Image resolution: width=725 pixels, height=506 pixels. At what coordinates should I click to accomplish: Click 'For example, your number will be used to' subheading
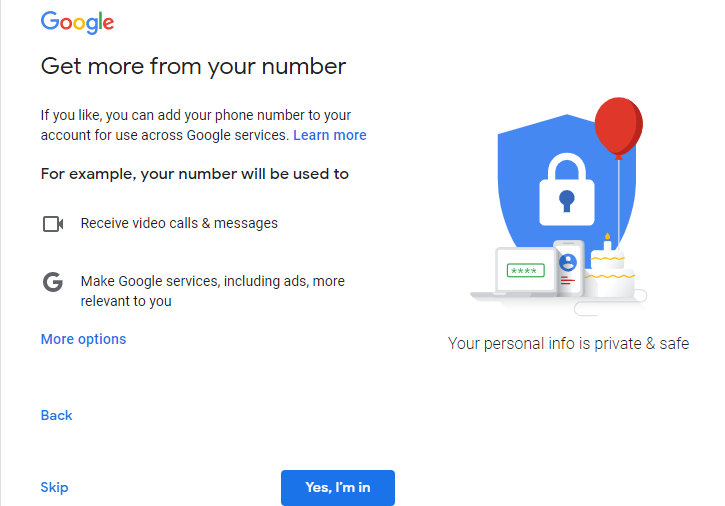pyautogui.click(x=195, y=174)
